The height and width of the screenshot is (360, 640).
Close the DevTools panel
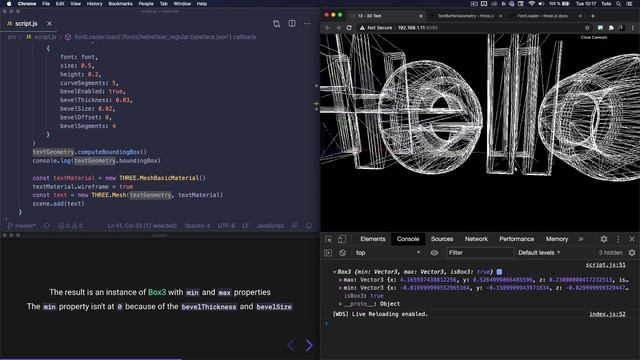tap(632, 239)
